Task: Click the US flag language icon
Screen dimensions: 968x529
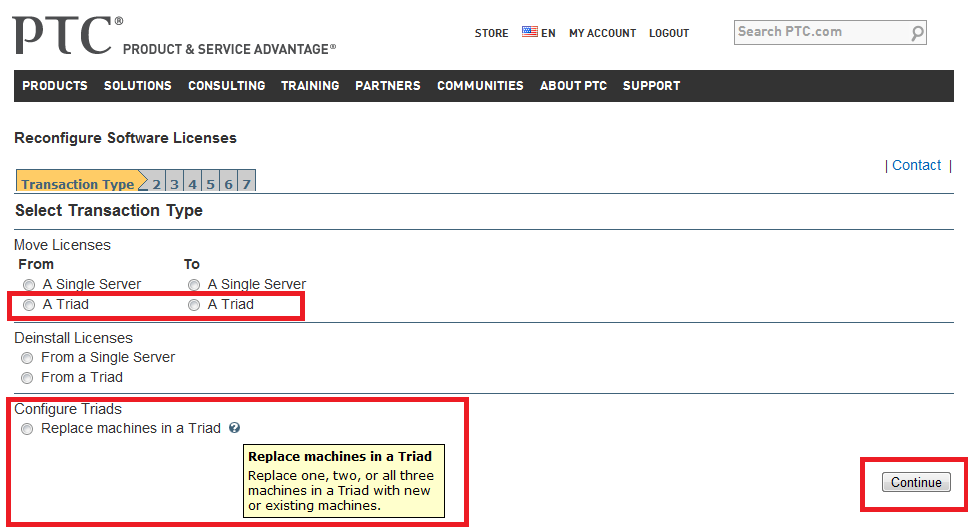Action: coord(529,31)
